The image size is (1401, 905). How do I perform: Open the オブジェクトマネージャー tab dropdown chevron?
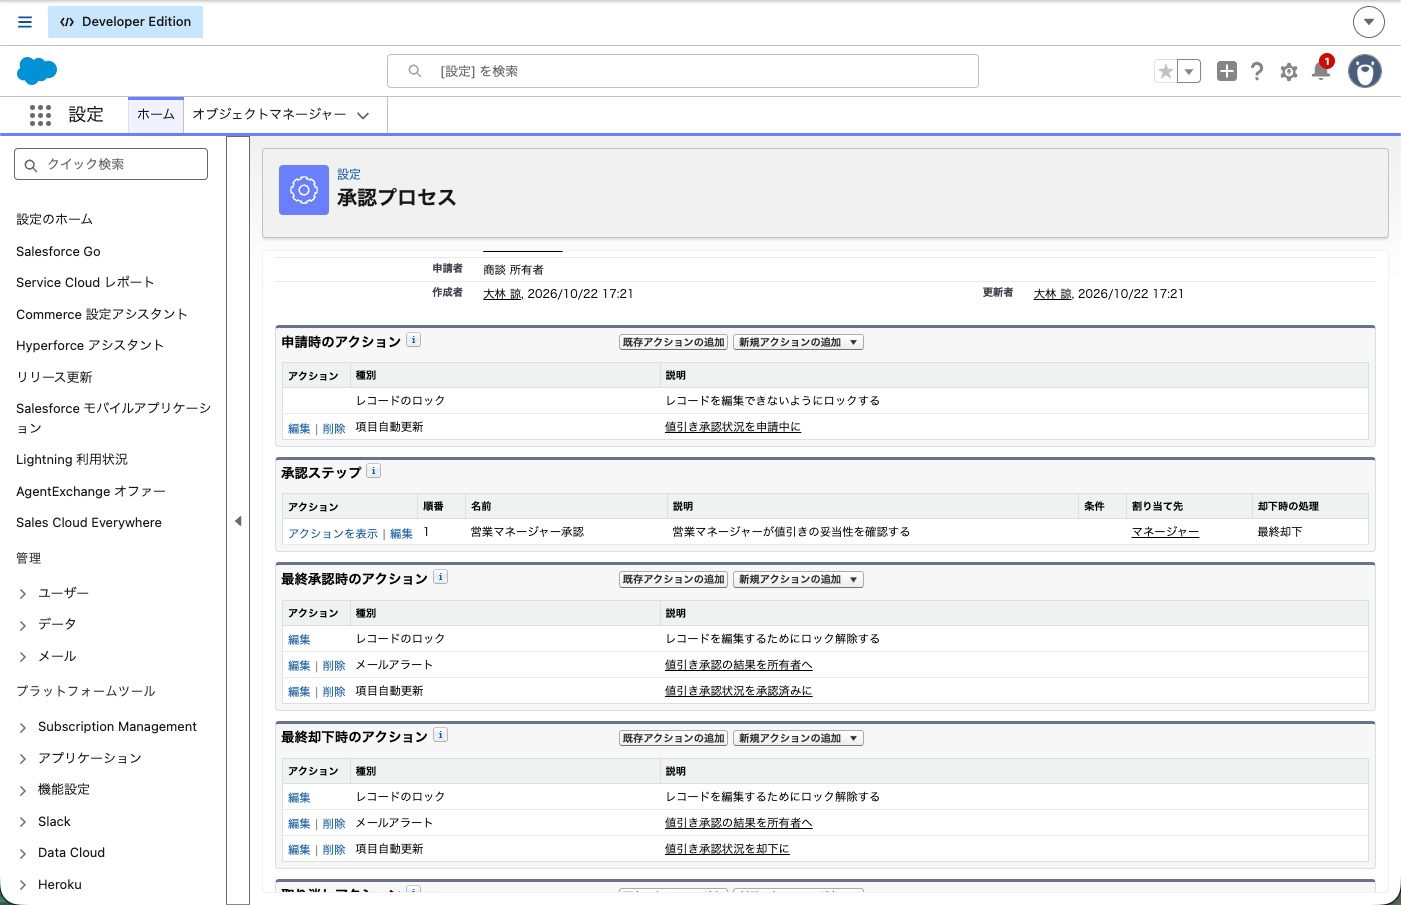[363, 115]
